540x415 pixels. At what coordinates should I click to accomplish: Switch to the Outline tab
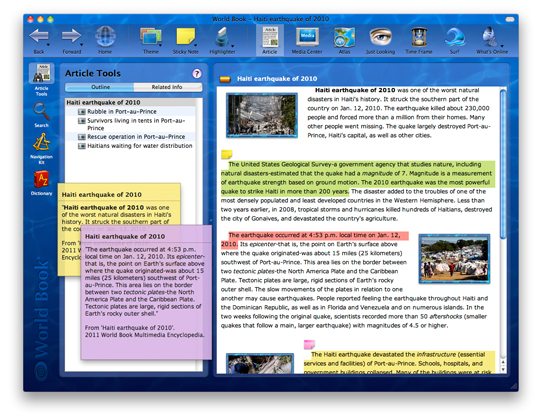[100, 87]
